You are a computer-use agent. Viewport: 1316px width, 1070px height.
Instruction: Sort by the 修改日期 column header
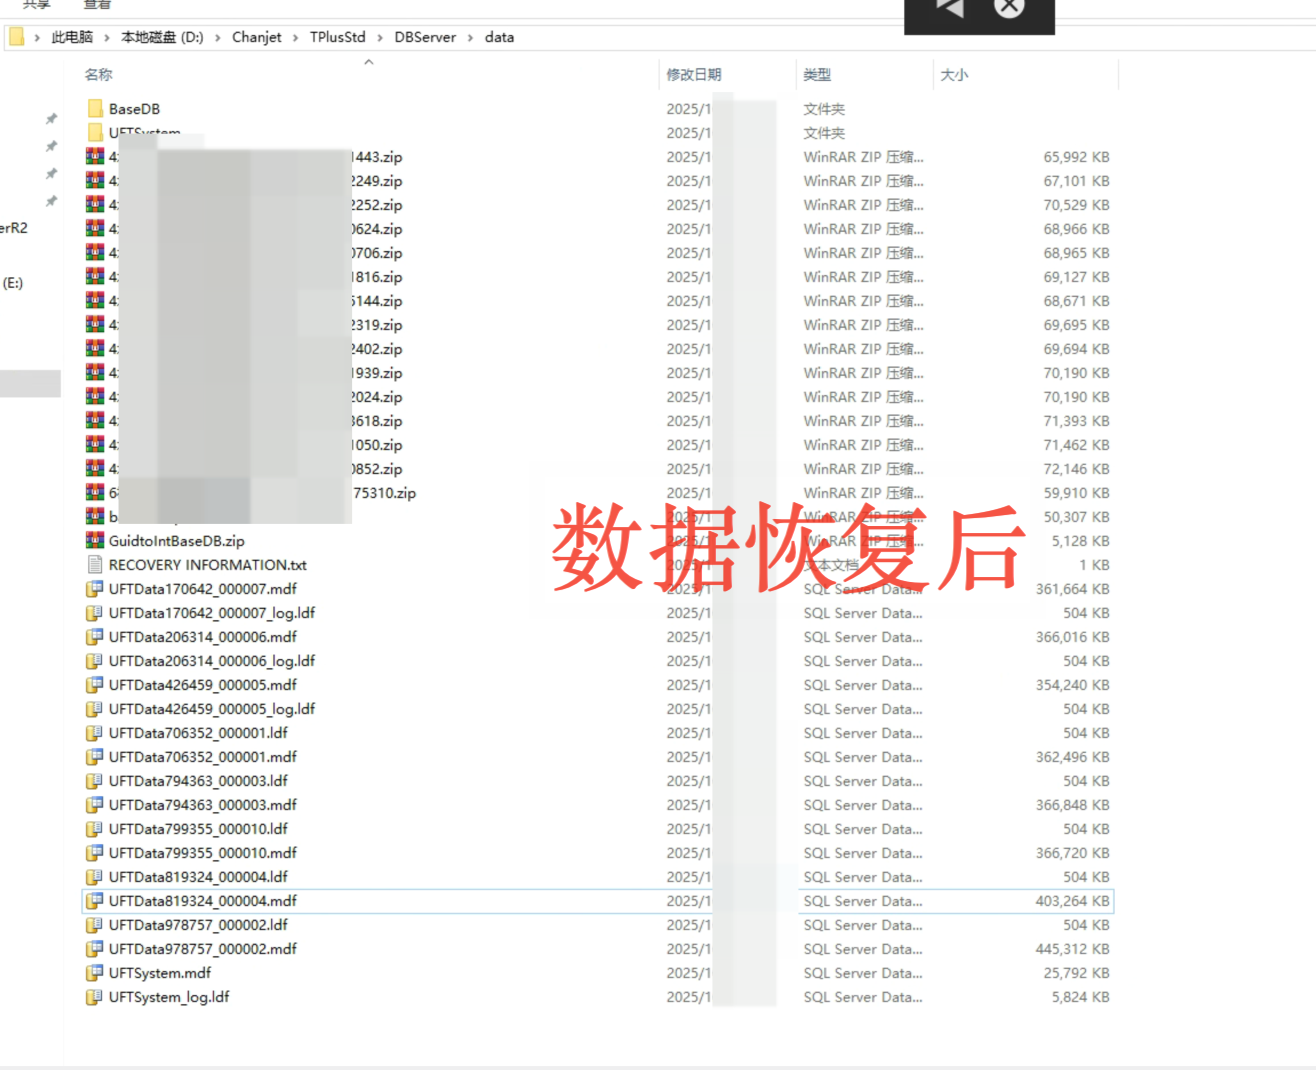[x=693, y=75]
